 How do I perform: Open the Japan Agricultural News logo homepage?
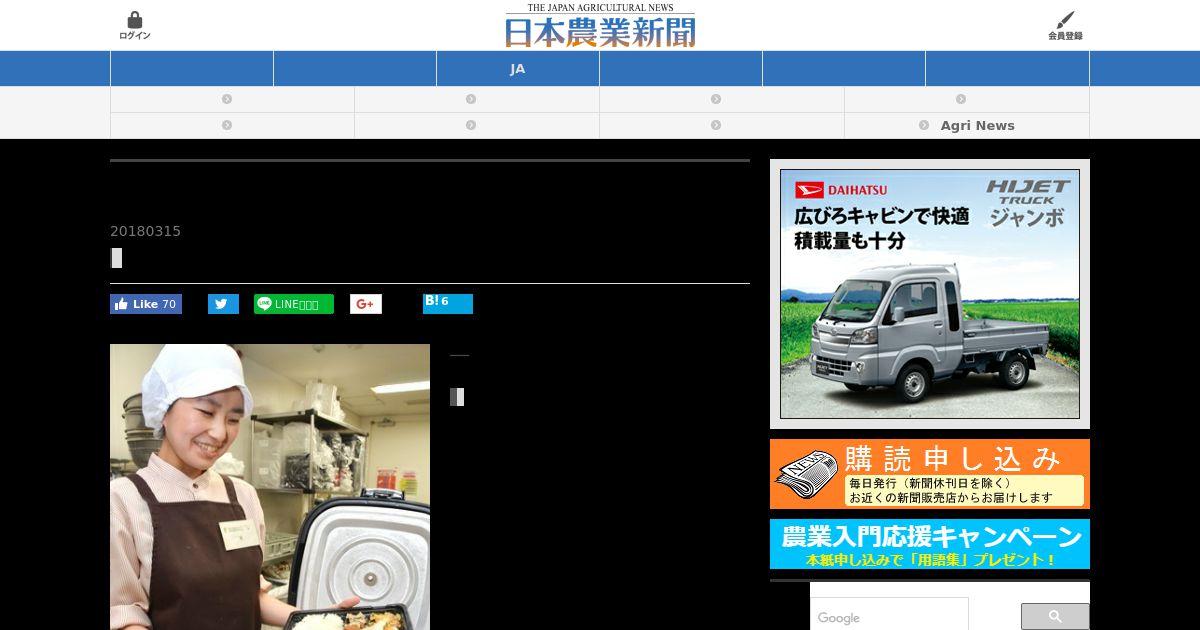tap(600, 26)
